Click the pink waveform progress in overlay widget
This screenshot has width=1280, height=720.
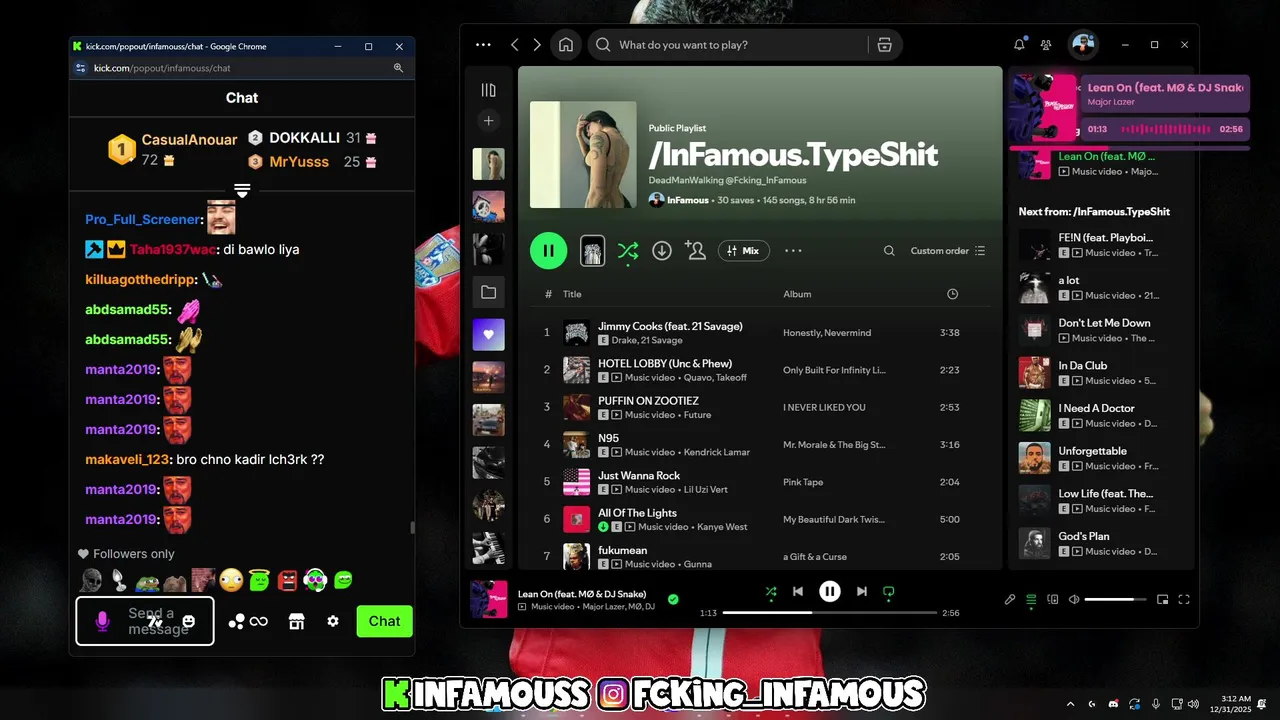1164,129
